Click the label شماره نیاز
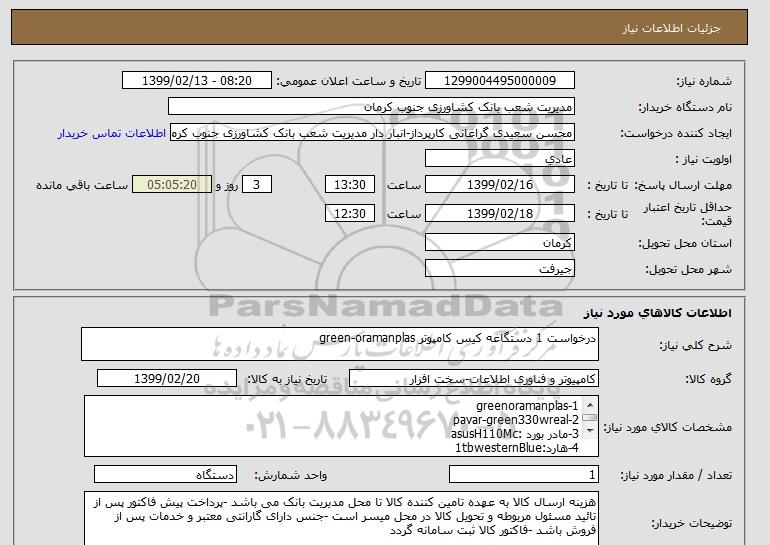Screen dimensions: 770x545 click(705, 81)
